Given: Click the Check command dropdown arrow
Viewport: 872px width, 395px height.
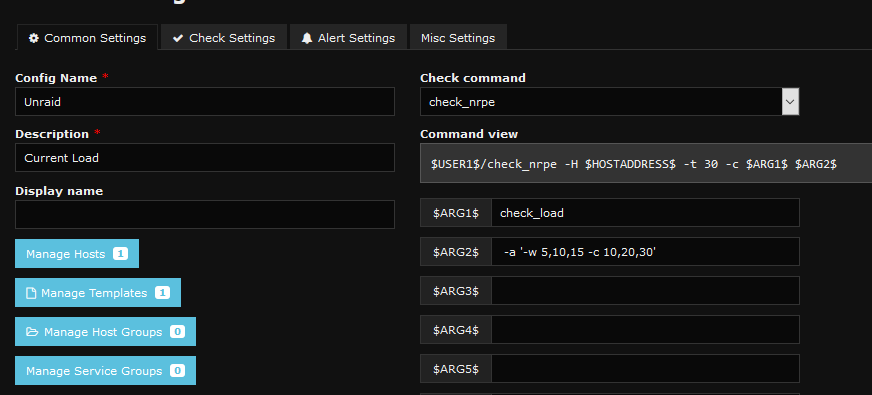Looking at the screenshot, I should [790, 102].
